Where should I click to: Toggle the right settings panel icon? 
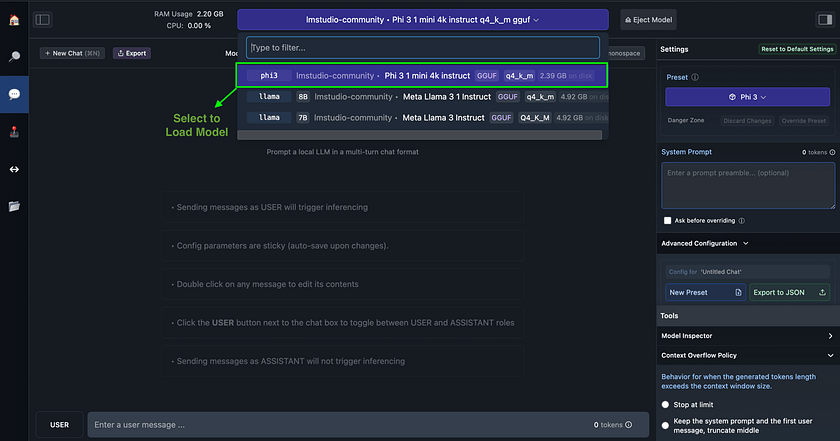coord(825,20)
